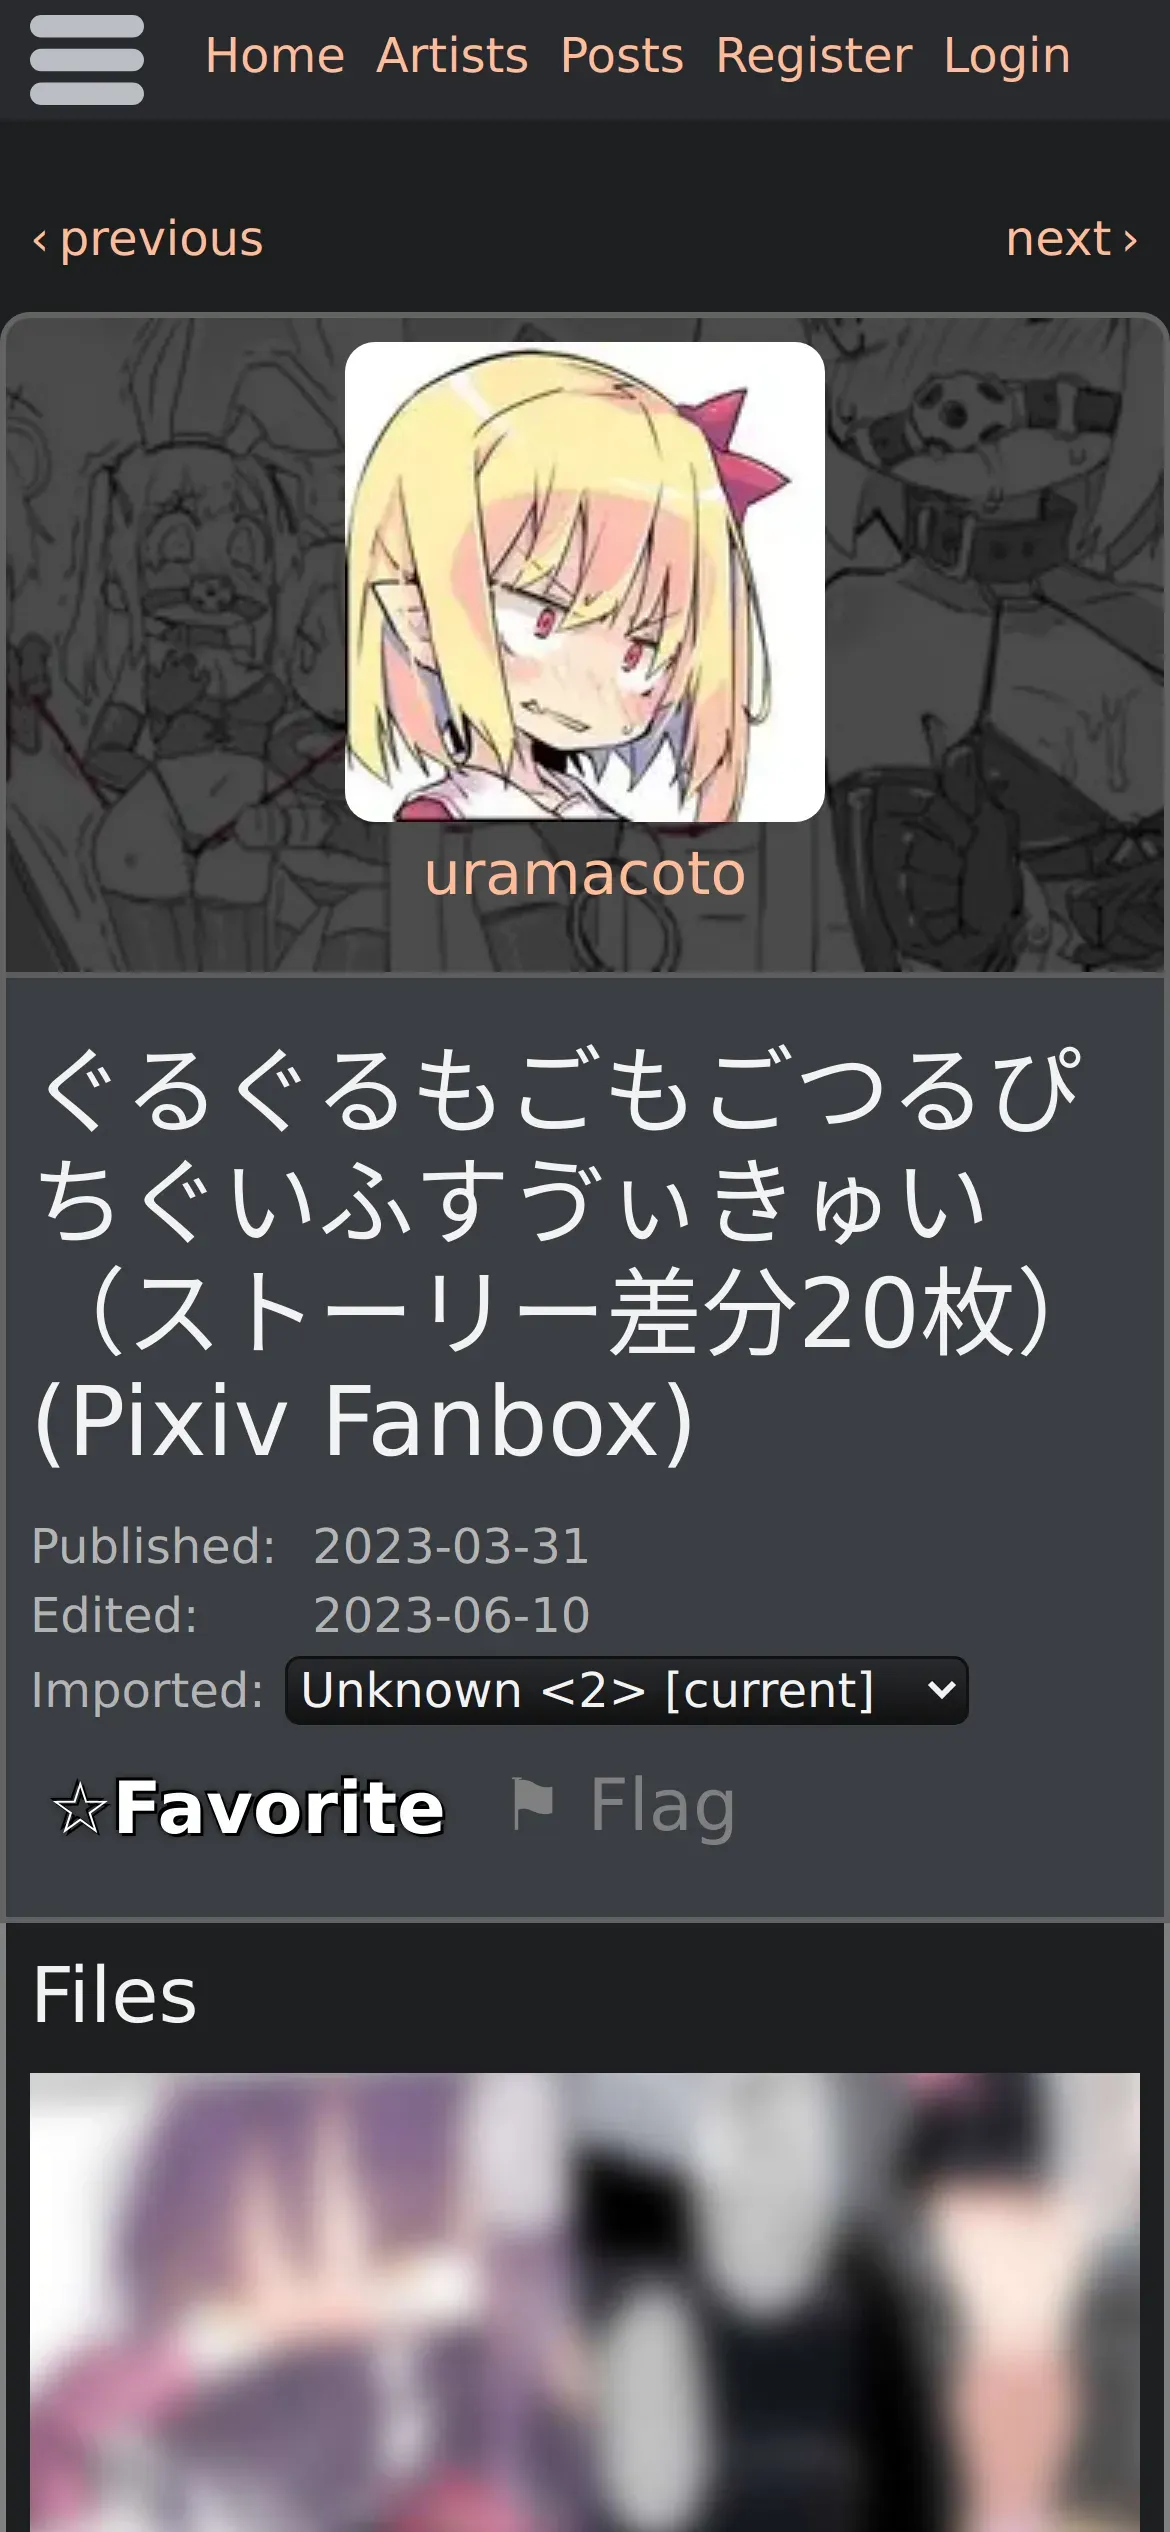Open the blurred file preview image

point(585,2302)
